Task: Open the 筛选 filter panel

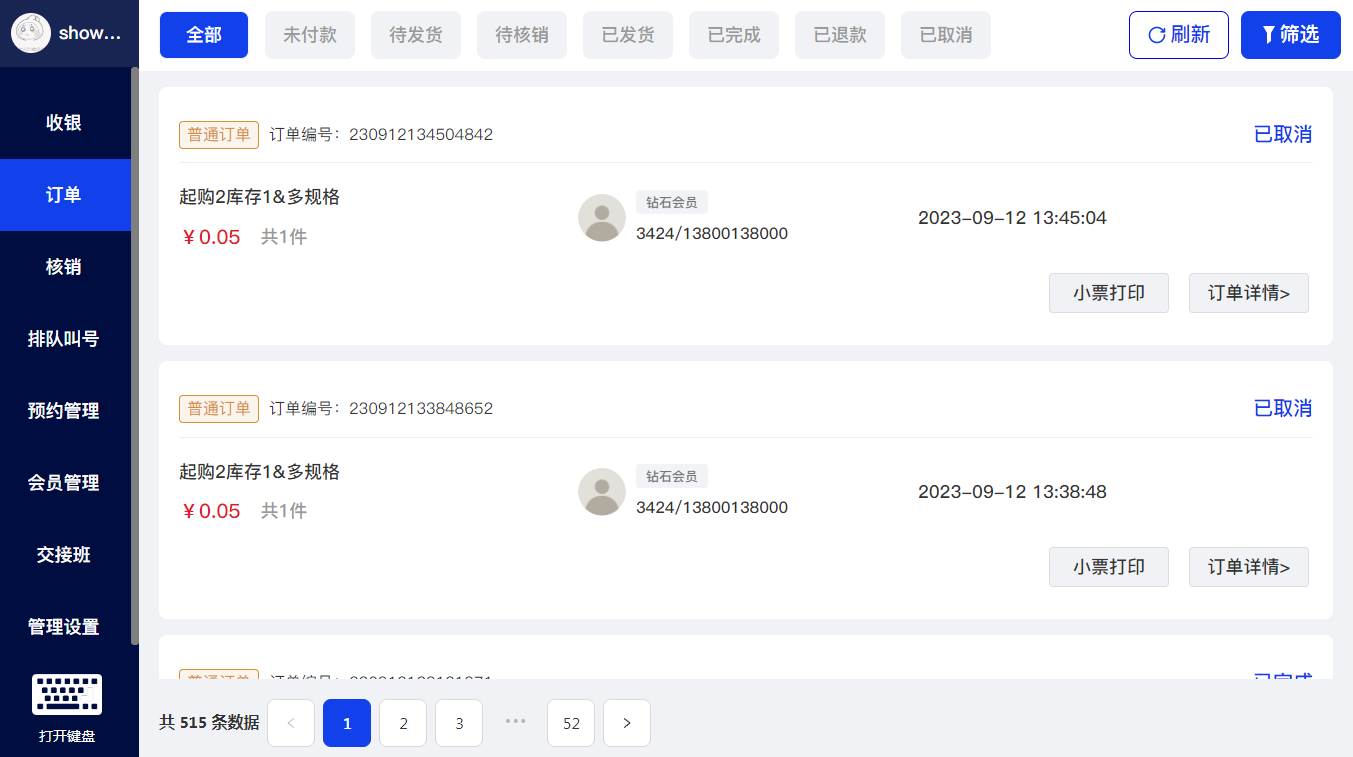Action: 1290,34
